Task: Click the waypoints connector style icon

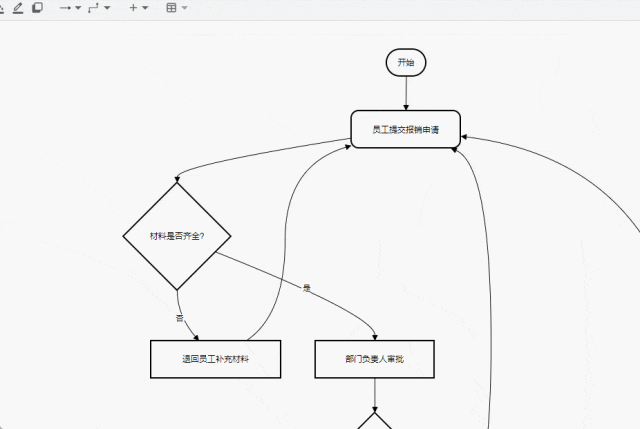Action: point(93,8)
